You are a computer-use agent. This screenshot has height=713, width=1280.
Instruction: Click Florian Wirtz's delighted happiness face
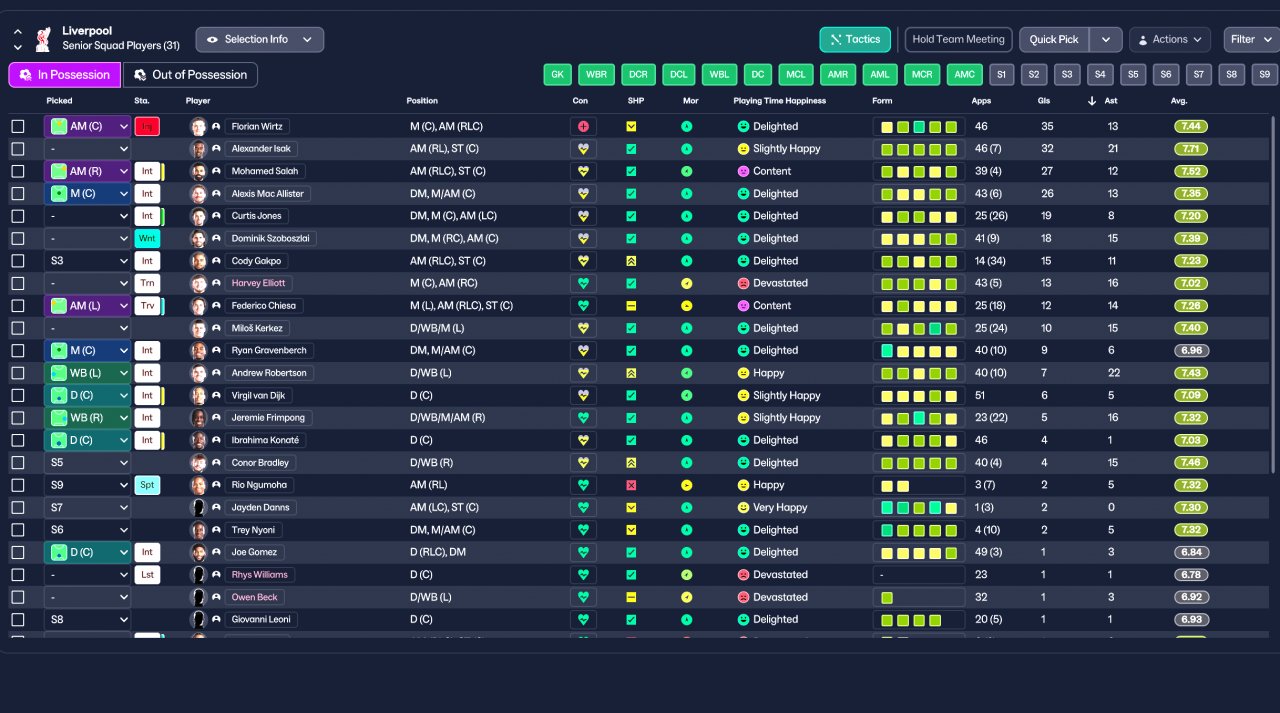(743, 127)
